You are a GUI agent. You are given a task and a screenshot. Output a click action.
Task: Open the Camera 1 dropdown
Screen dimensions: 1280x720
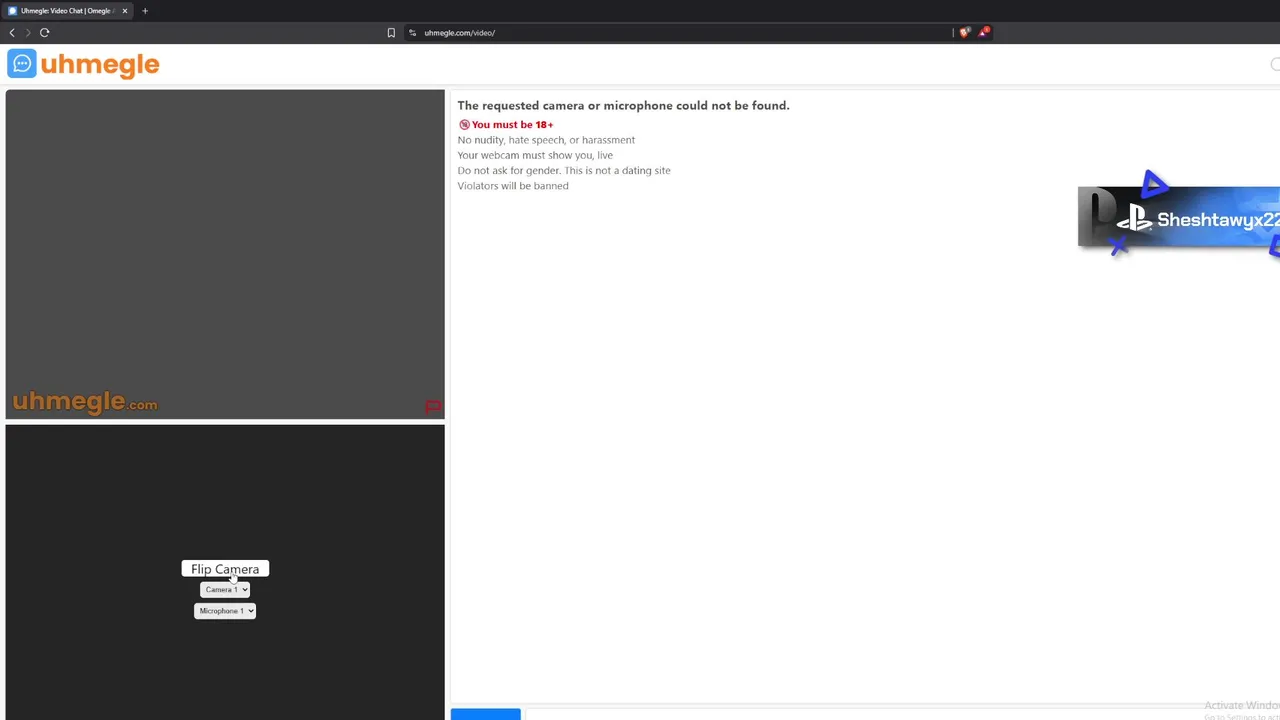coord(225,590)
